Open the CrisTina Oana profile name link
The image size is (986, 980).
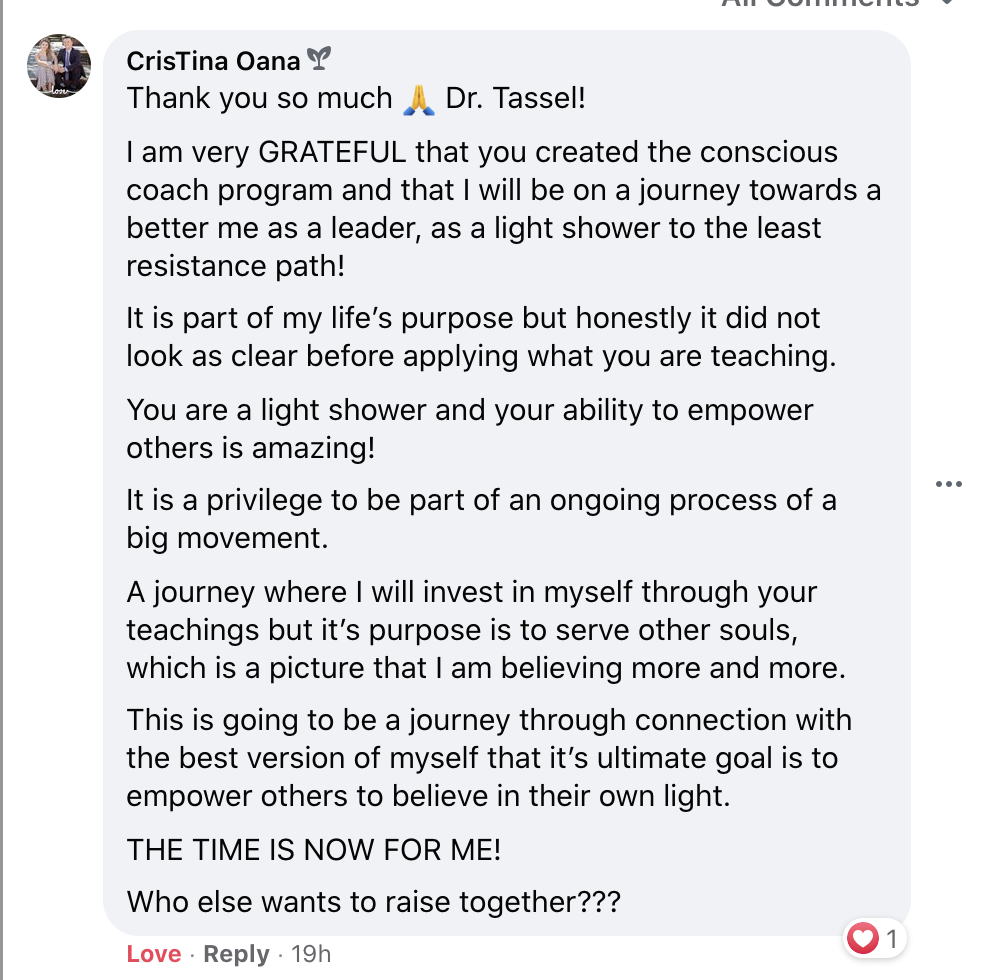[x=213, y=61]
